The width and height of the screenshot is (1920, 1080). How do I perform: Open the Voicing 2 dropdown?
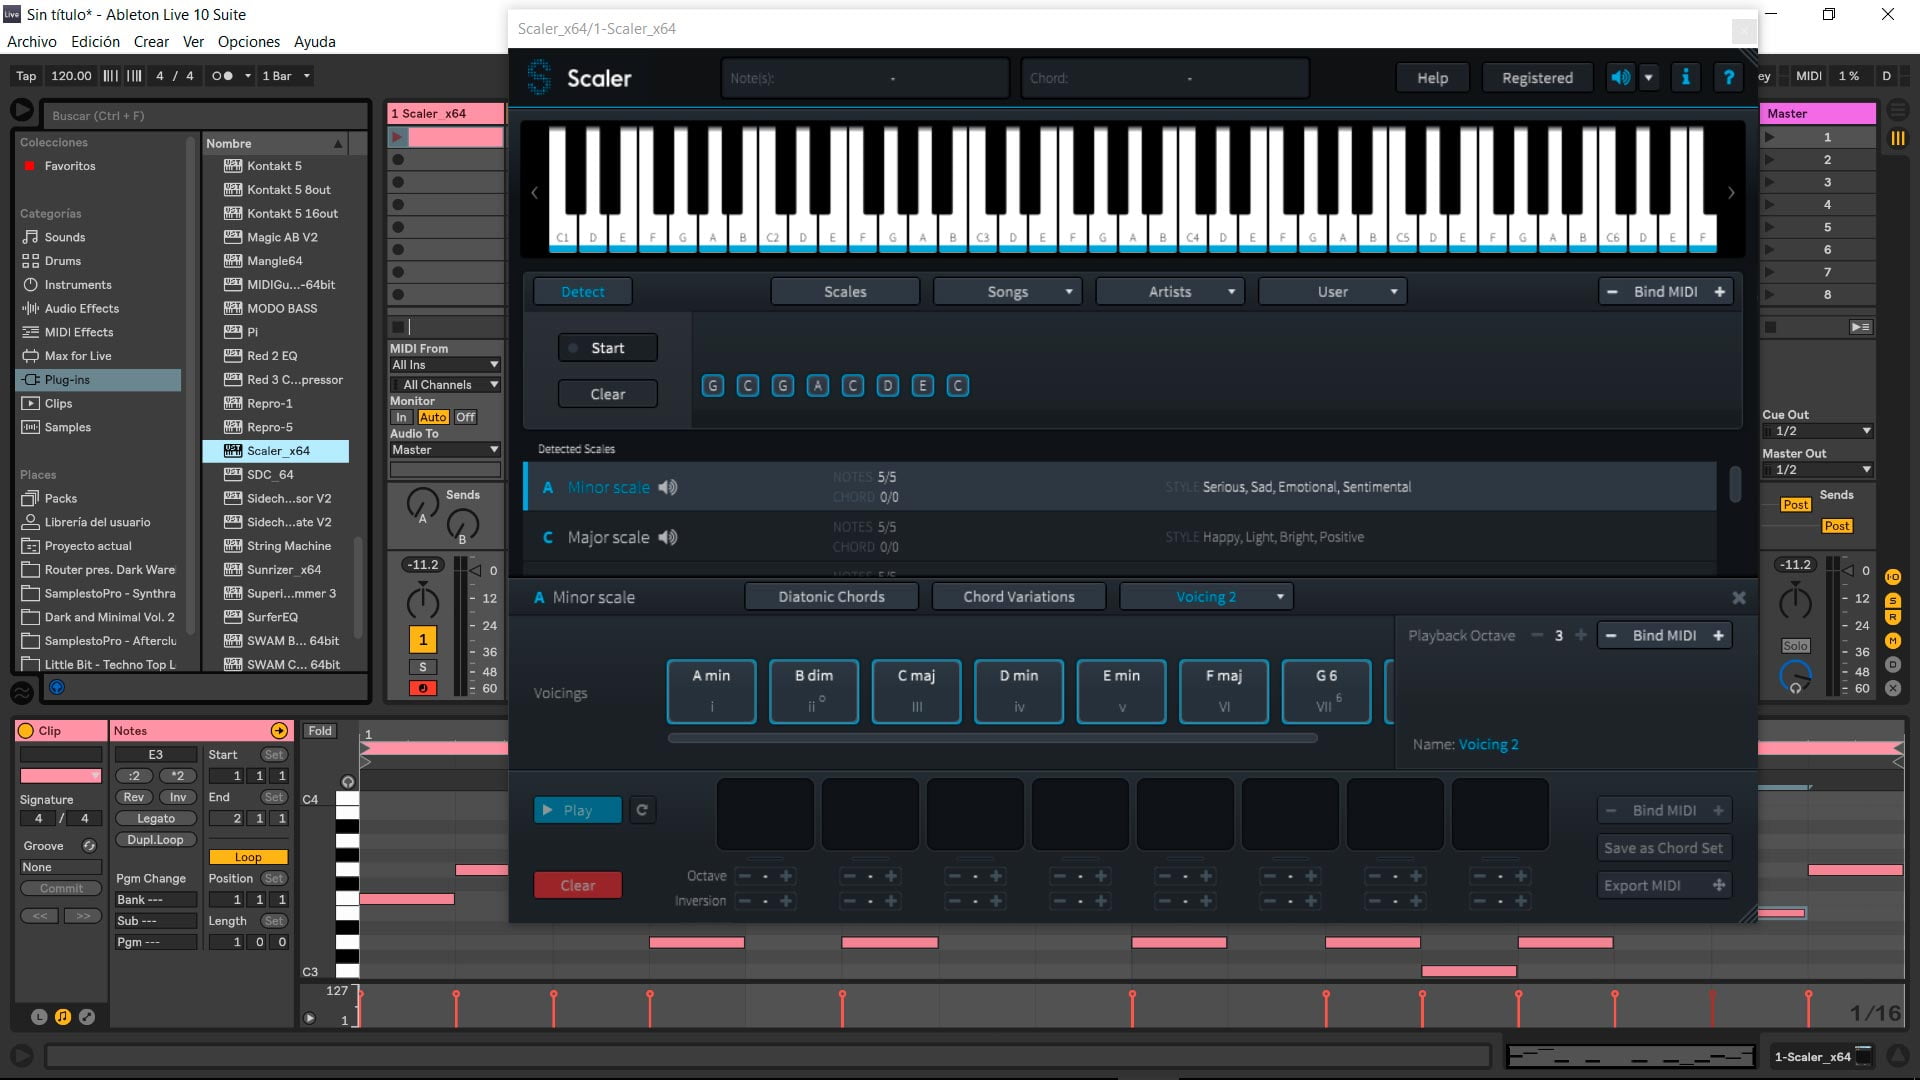[x=1206, y=597]
